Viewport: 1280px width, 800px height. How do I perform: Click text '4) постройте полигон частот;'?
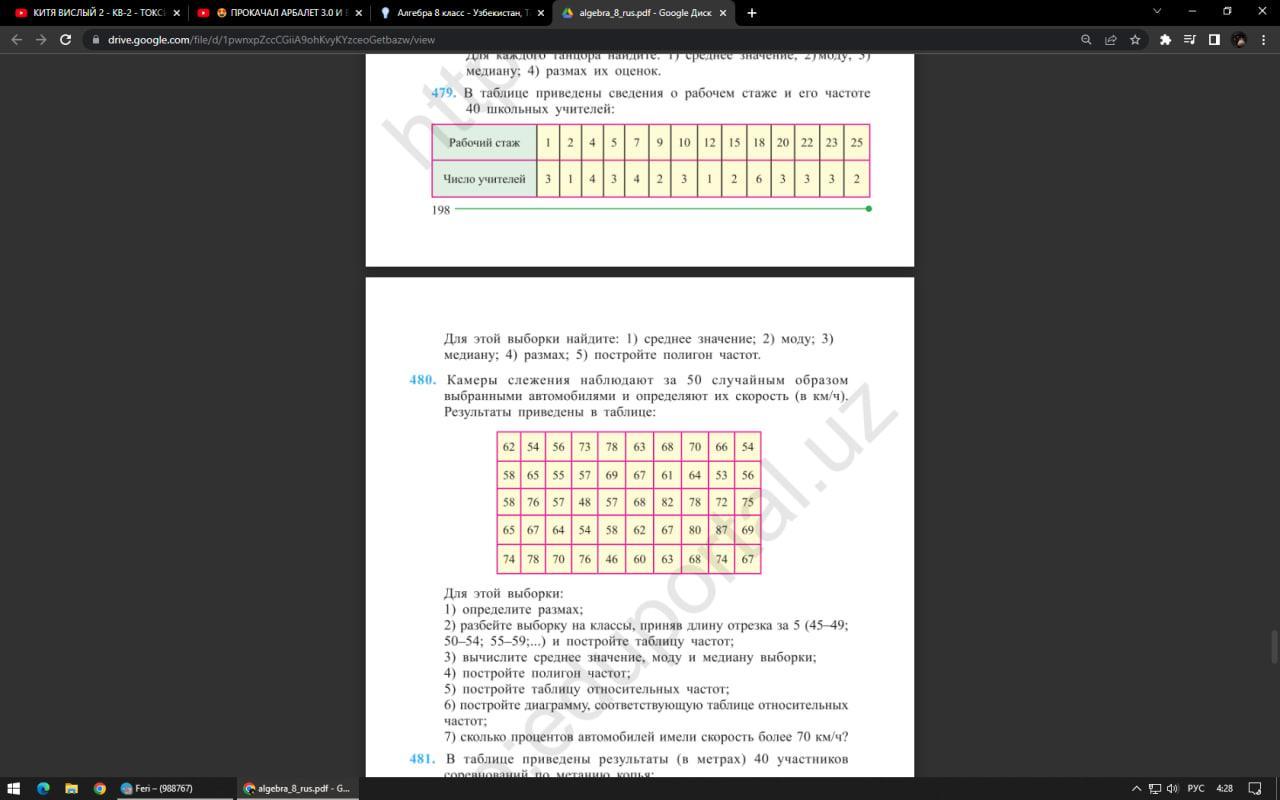point(538,673)
